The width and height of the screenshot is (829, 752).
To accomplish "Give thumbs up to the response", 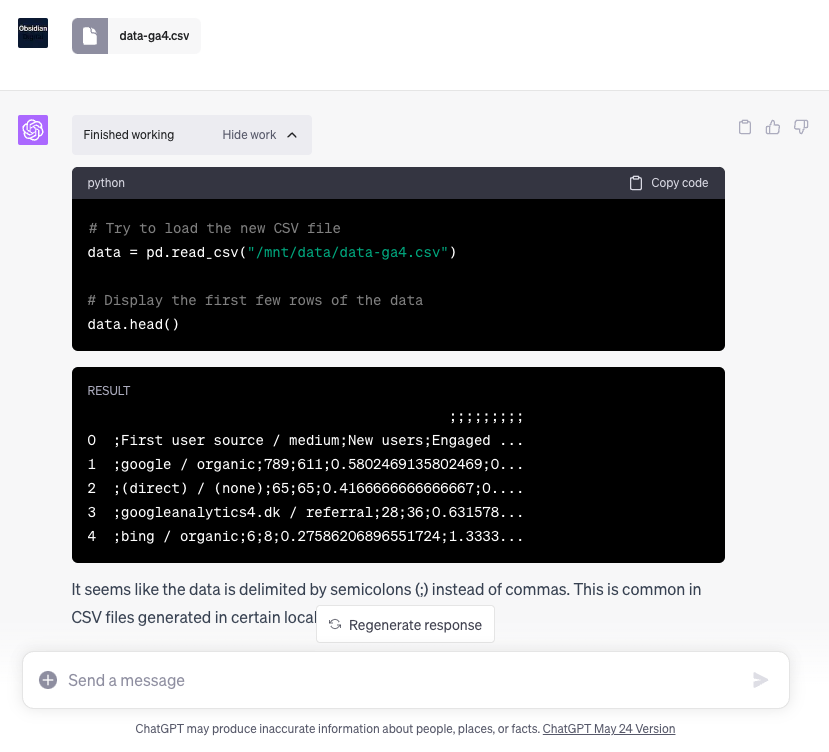I will (772, 127).
